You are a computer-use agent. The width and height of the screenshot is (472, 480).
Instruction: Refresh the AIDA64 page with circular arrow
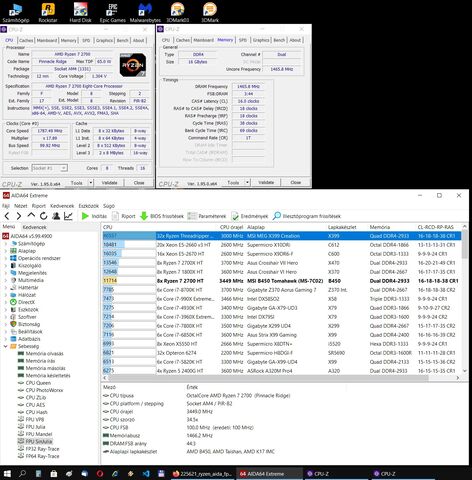[x=43, y=216]
